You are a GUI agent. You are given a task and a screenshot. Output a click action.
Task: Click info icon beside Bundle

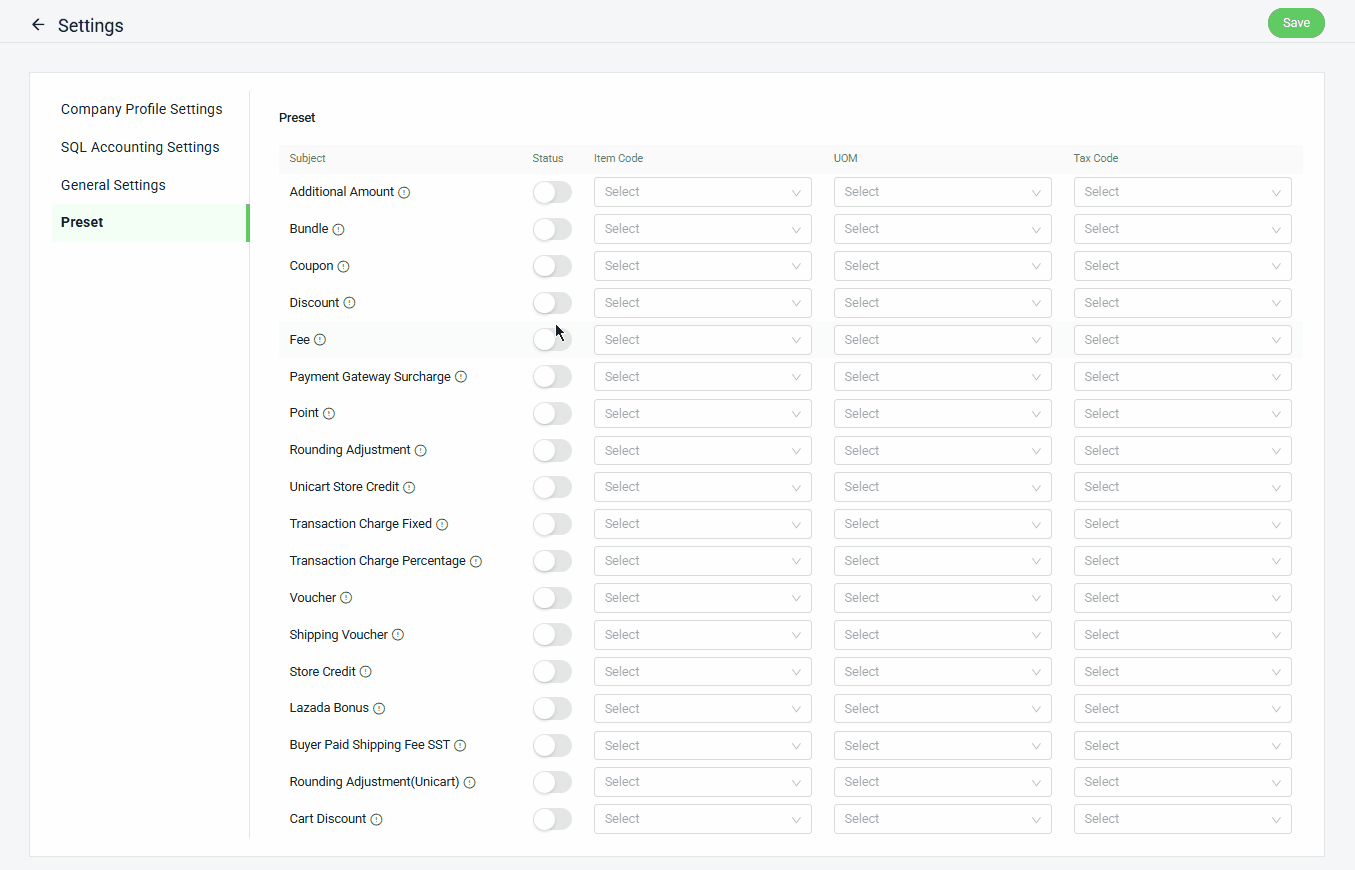(x=338, y=229)
